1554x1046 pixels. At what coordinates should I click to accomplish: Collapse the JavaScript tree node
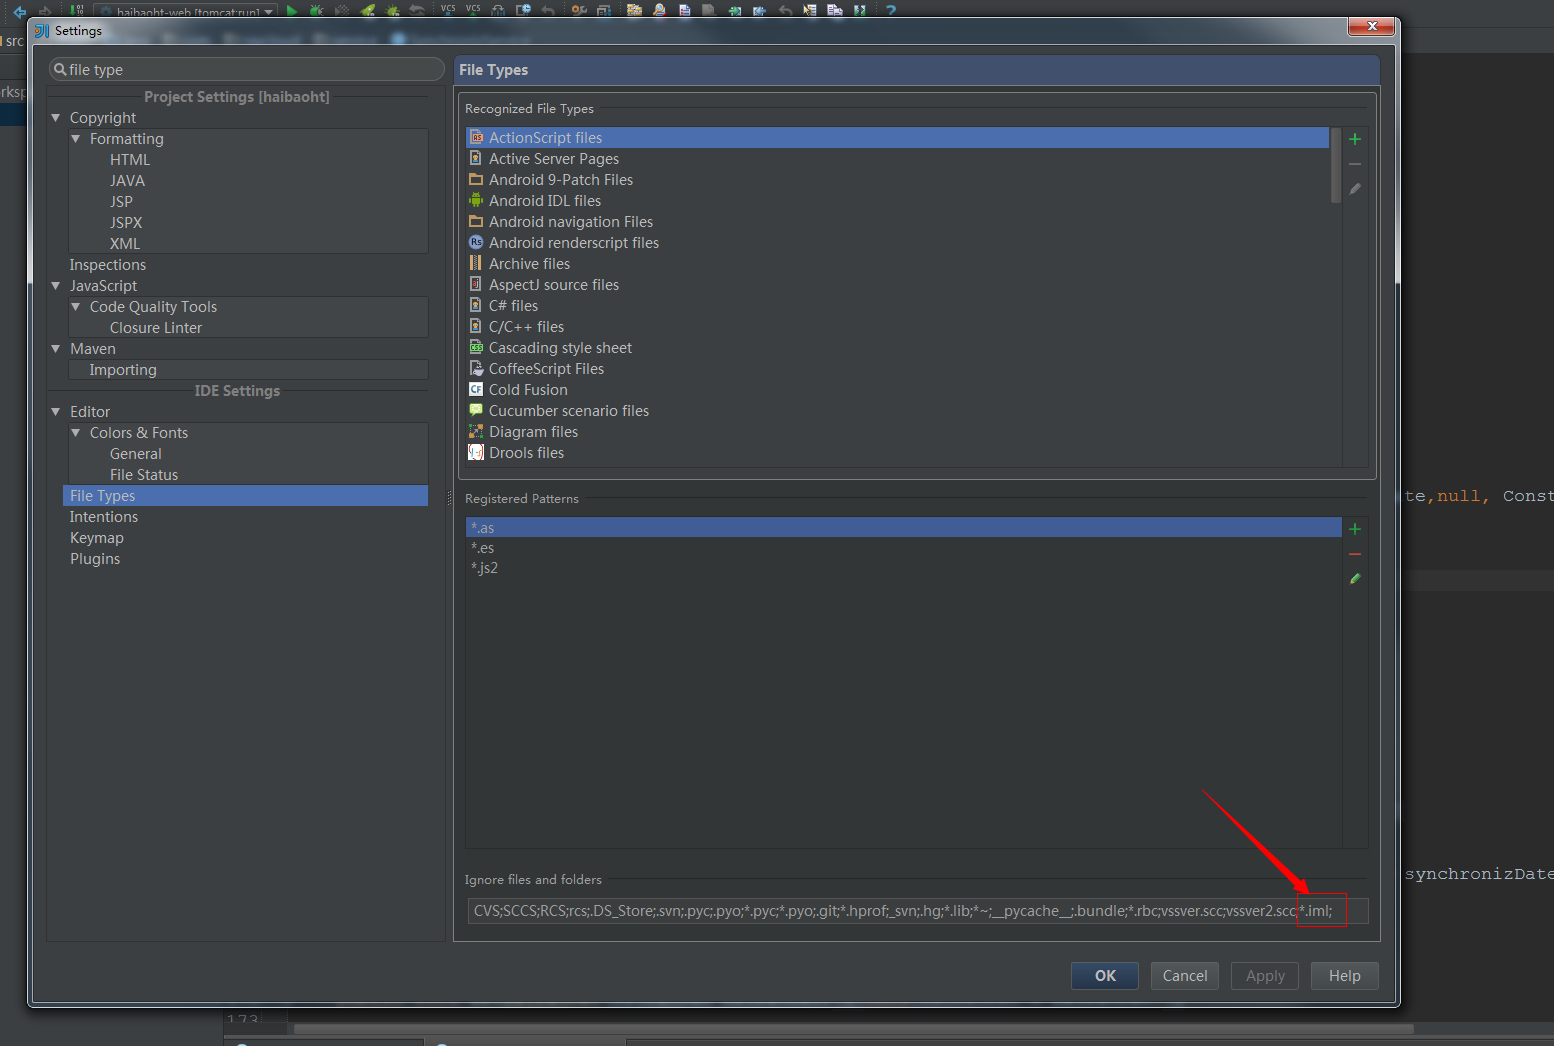[x=56, y=286]
